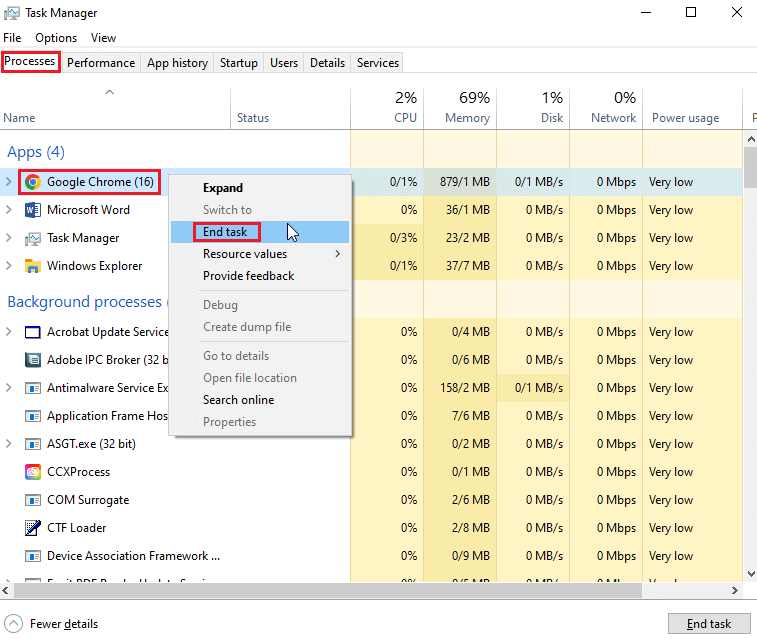
Task: Expand the Windows Explorer process group
Action: 9,266
